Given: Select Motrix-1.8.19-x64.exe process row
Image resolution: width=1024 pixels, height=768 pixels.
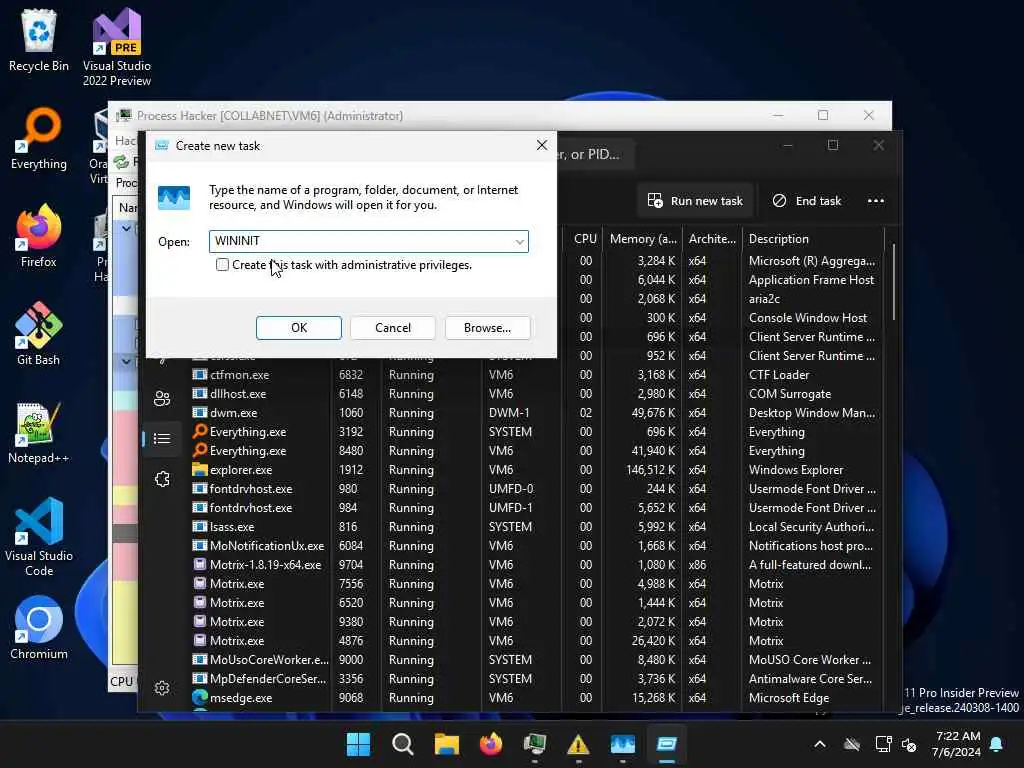Looking at the screenshot, I should click(x=536, y=564).
